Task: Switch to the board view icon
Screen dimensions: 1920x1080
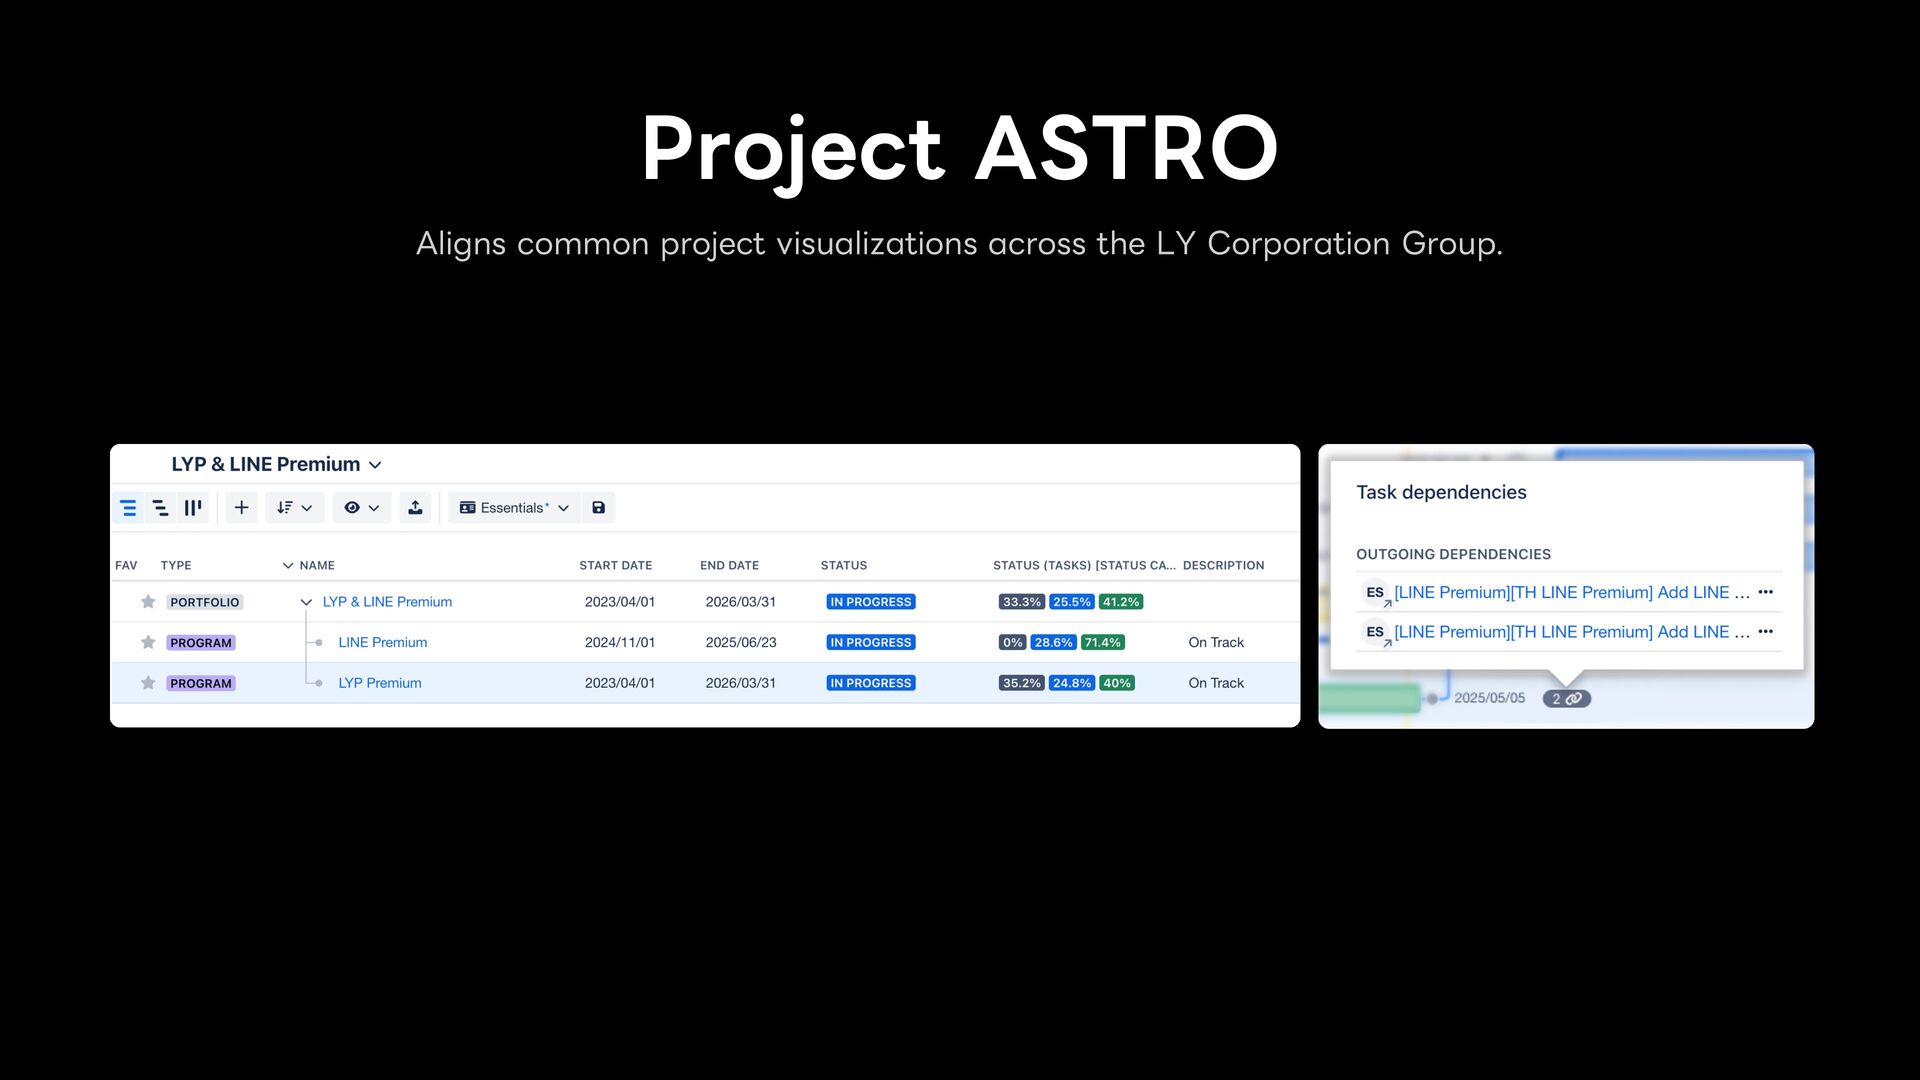Action: pyautogui.click(x=193, y=508)
